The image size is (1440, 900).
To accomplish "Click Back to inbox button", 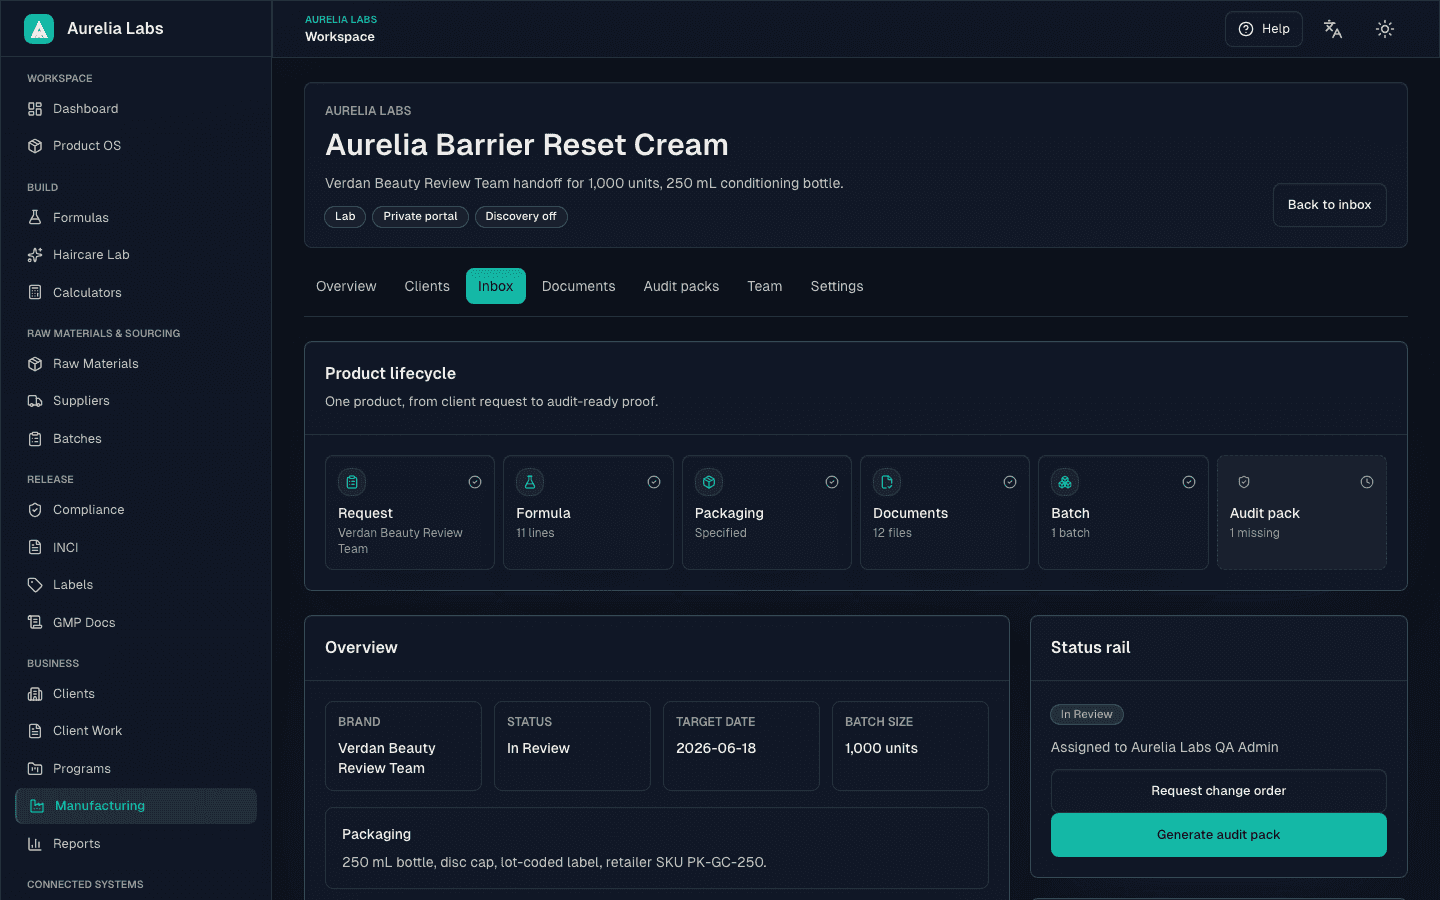I will (1330, 205).
